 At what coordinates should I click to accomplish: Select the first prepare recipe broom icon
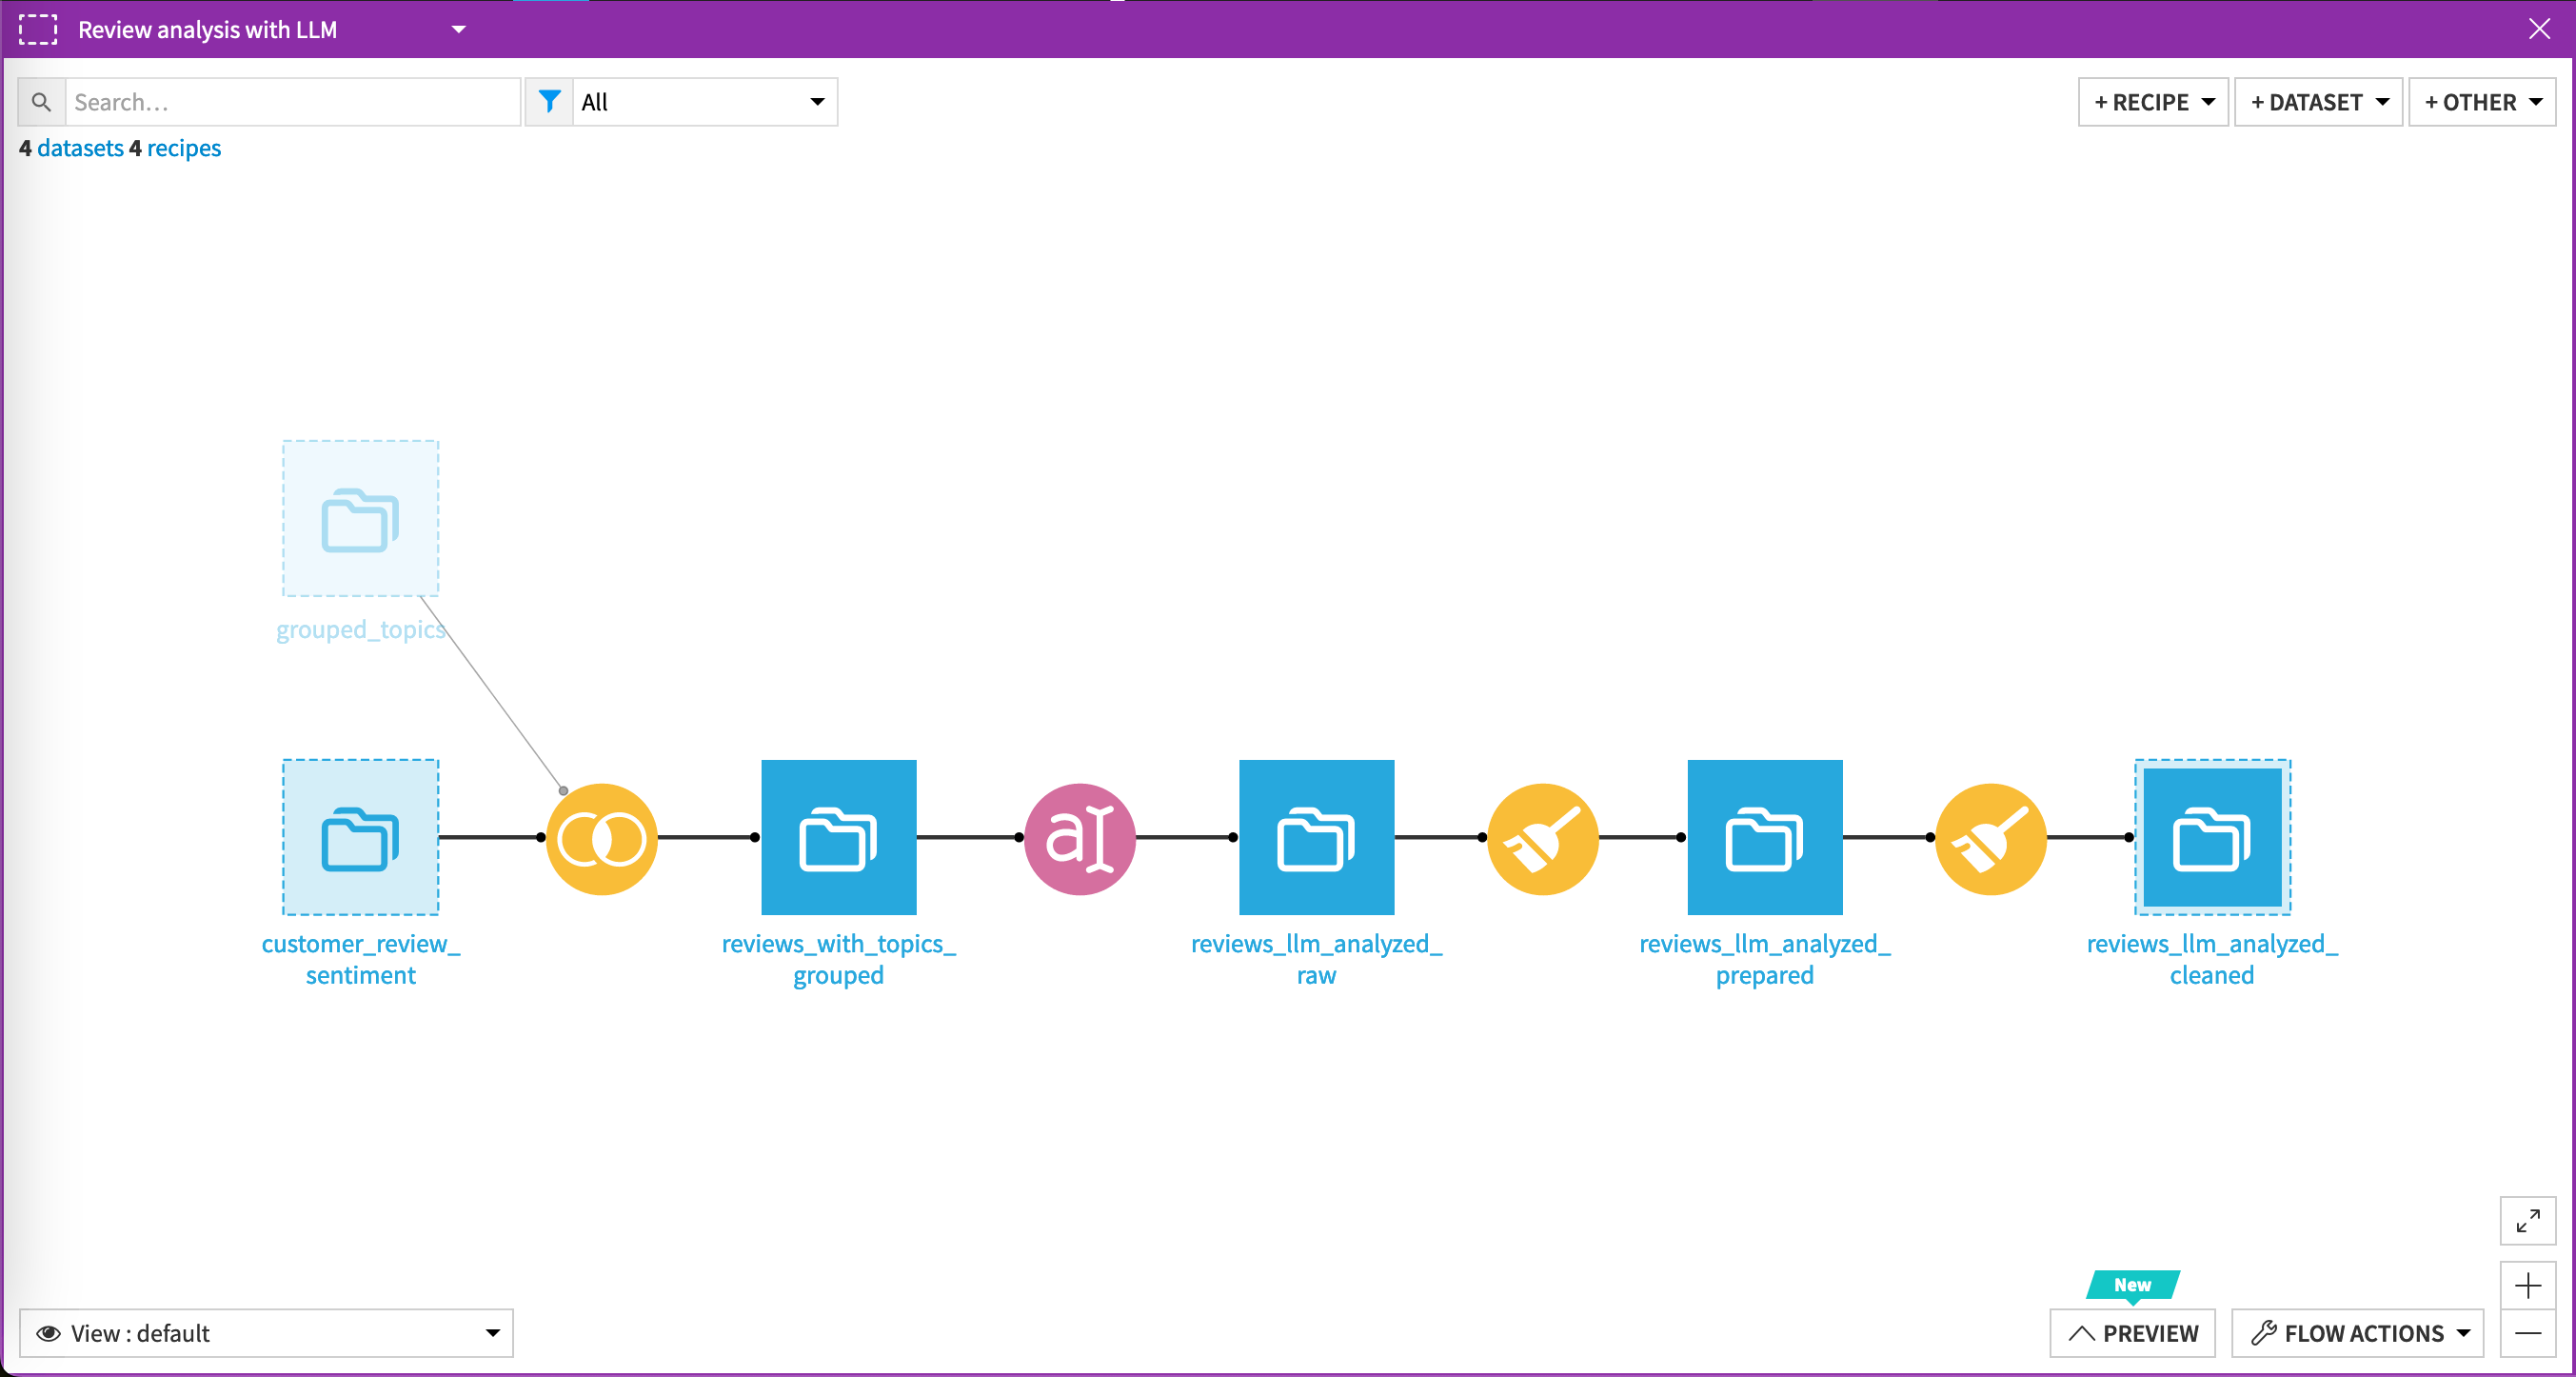click(x=1542, y=838)
